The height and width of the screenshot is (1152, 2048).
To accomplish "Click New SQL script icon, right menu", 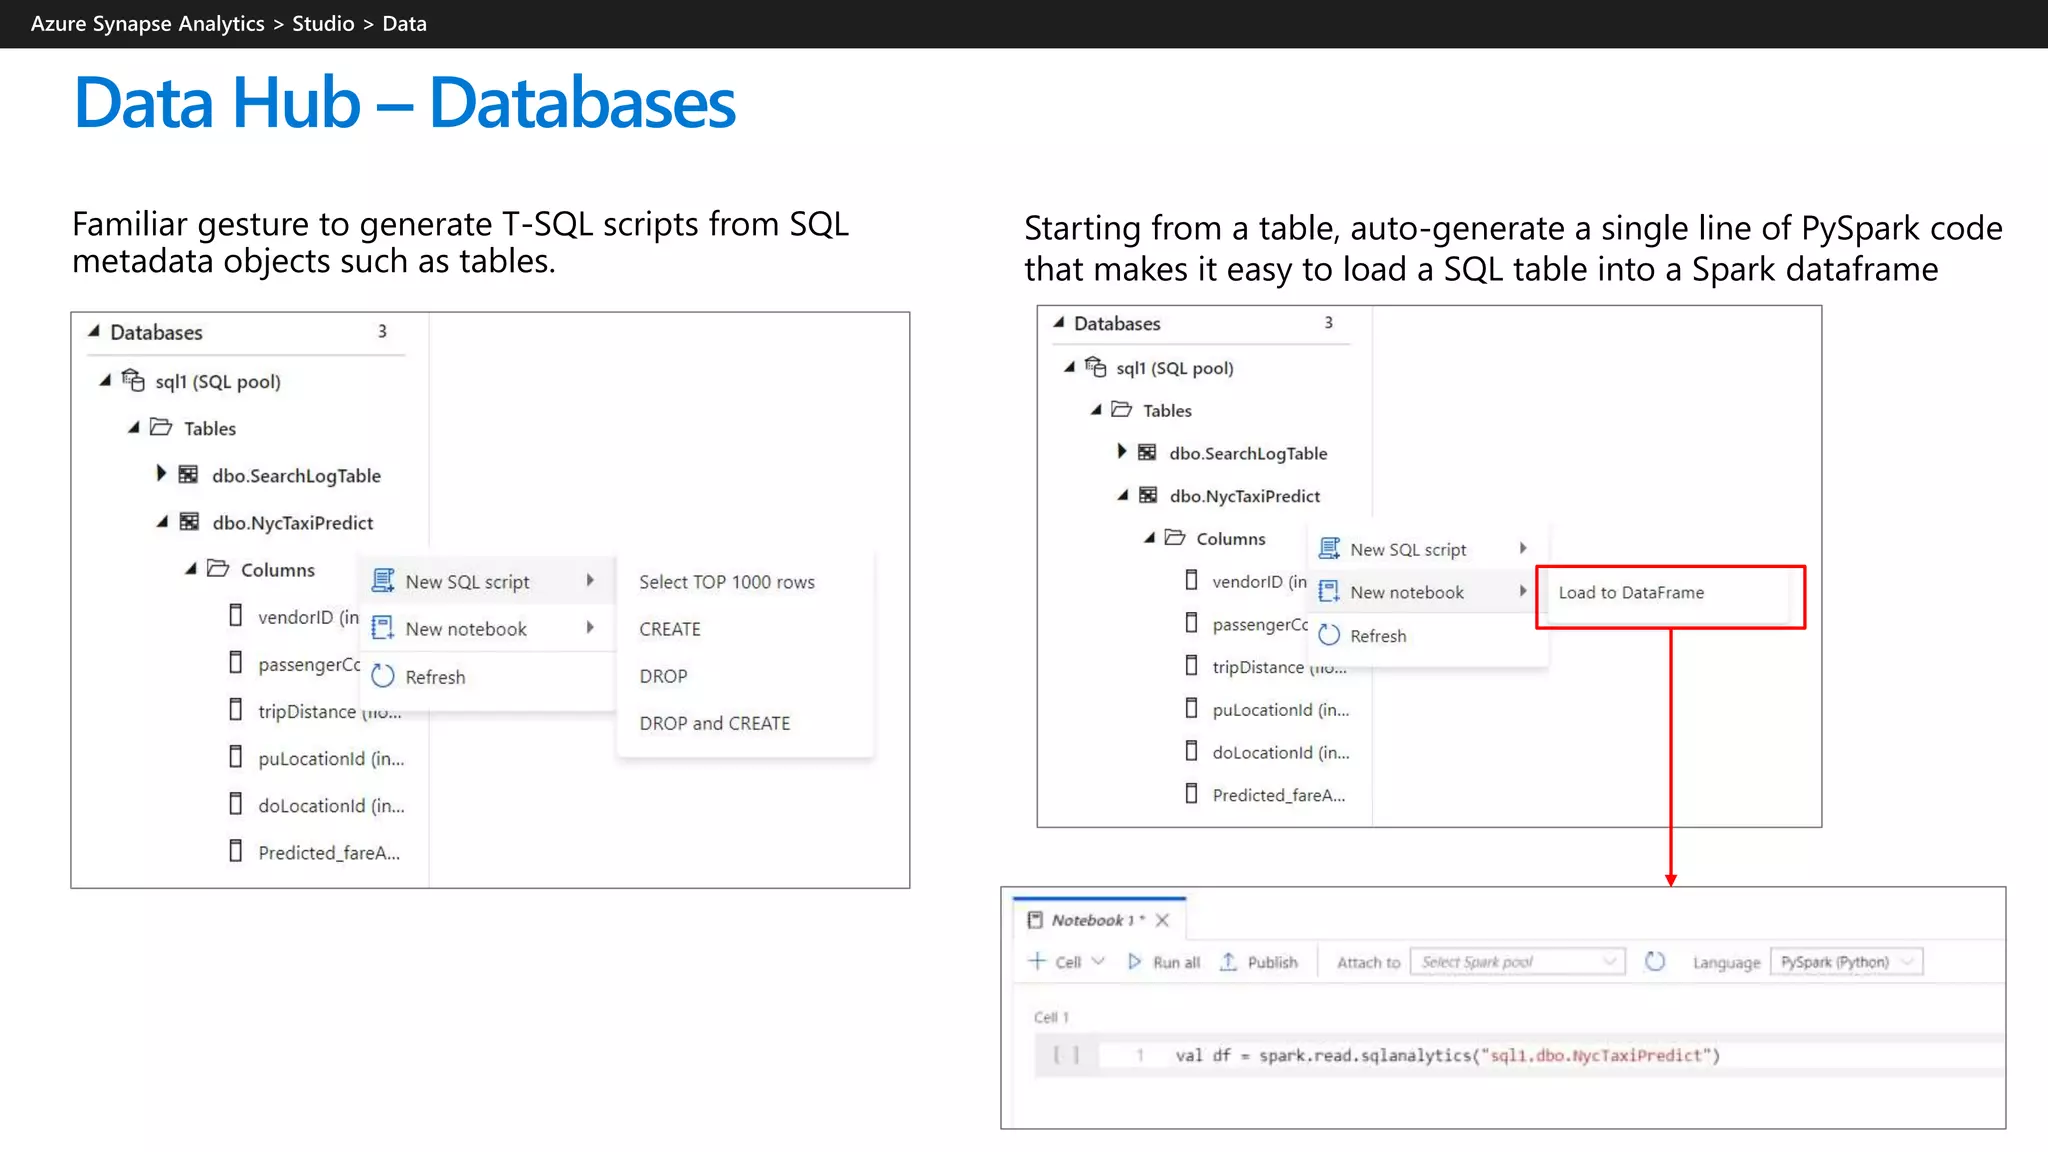I will click(1329, 548).
